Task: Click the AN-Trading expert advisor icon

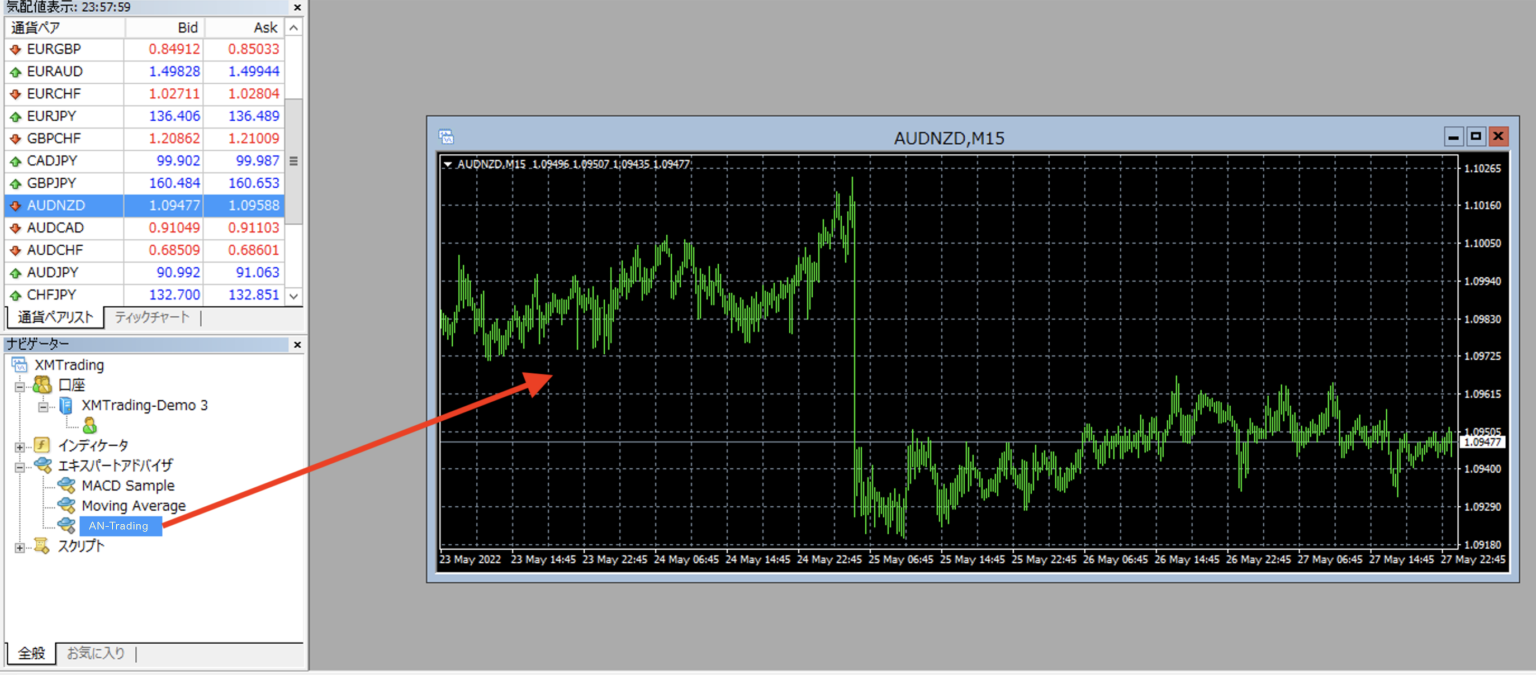Action: pyautogui.click(x=67, y=526)
